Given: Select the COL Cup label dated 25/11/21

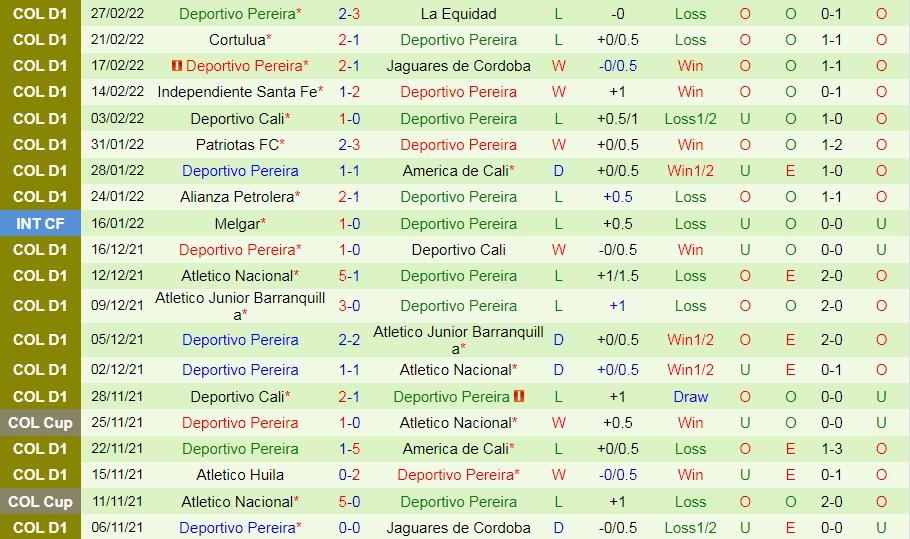Looking at the screenshot, I should (x=40, y=423).
